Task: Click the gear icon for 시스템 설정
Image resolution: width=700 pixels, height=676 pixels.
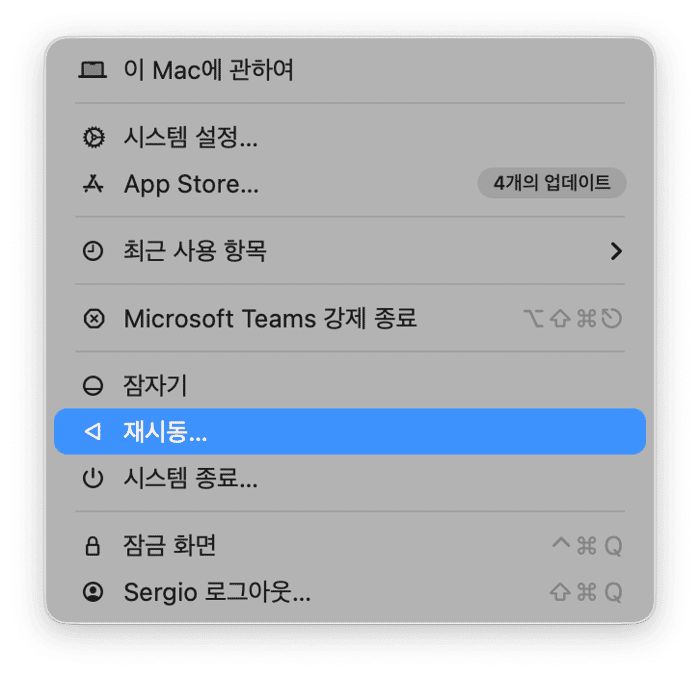Action: pyautogui.click(x=93, y=138)
